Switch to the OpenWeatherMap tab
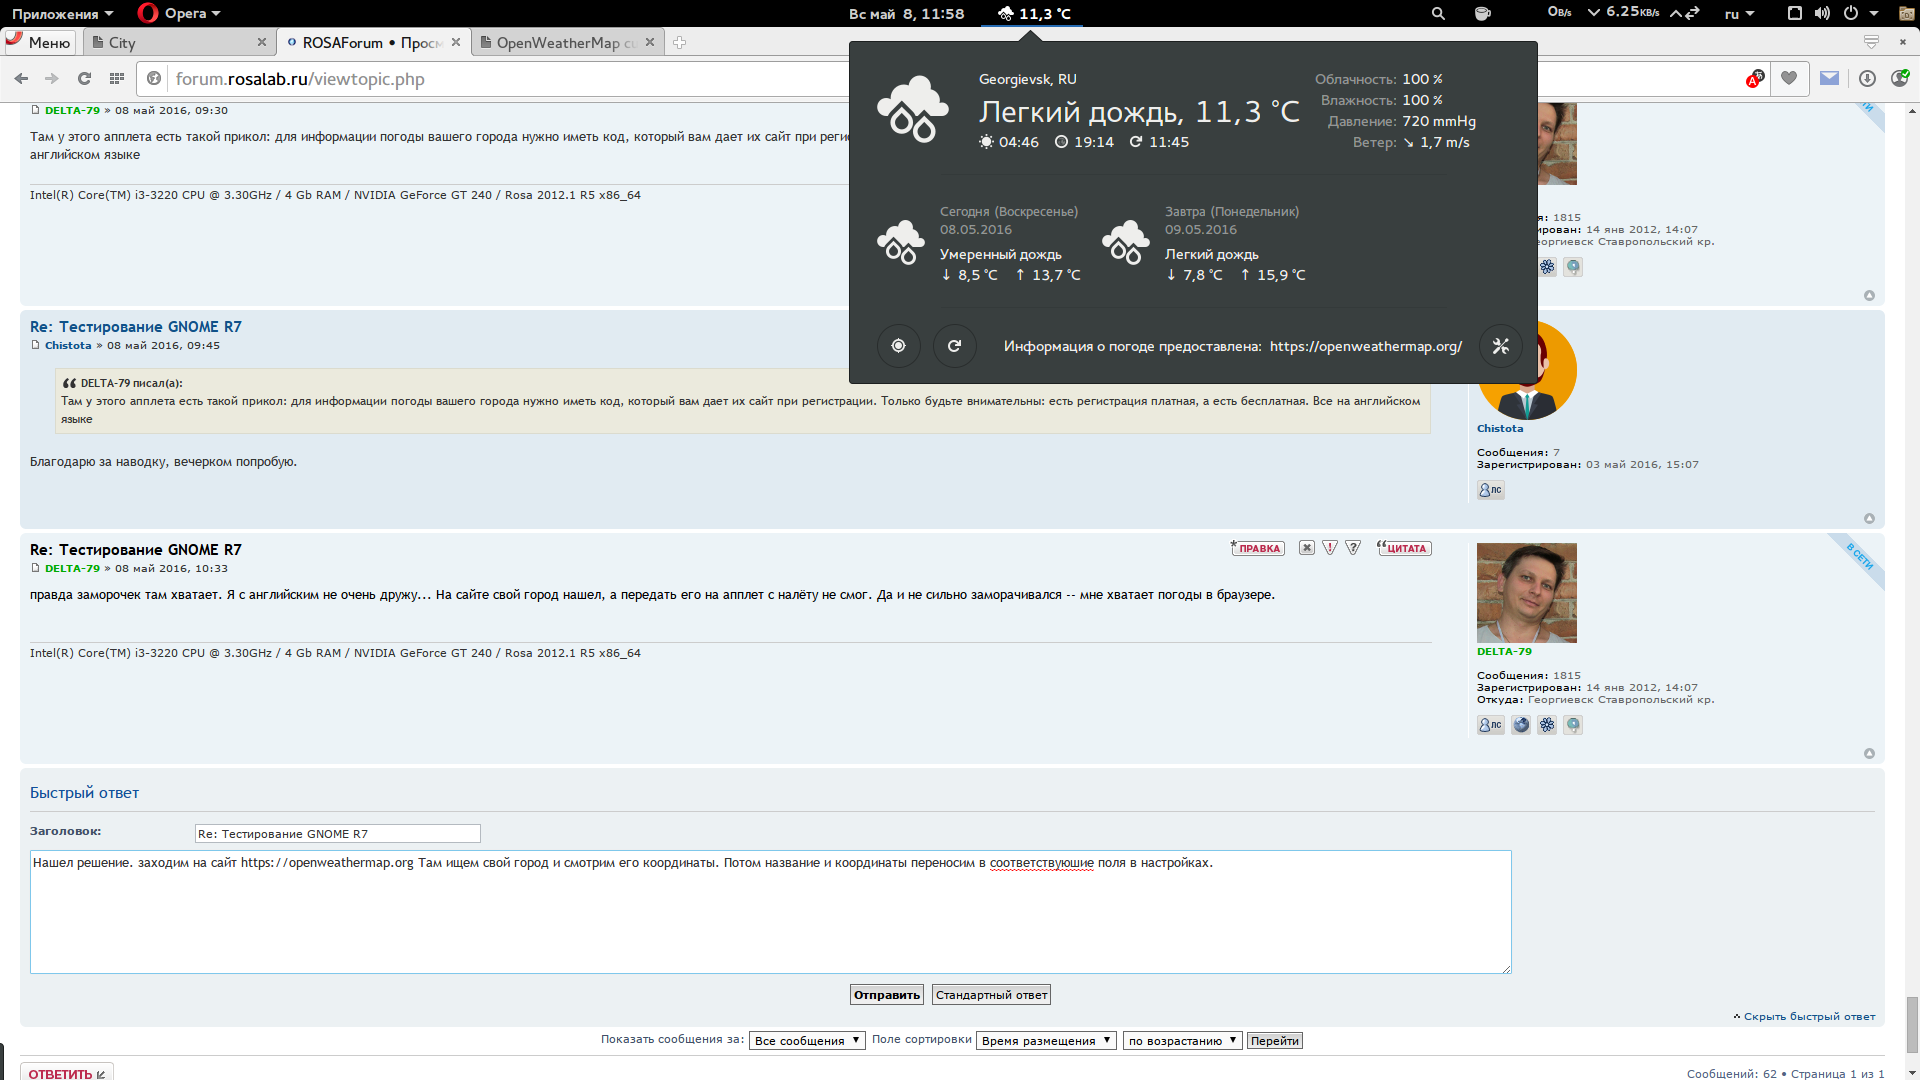 (565, 43)
